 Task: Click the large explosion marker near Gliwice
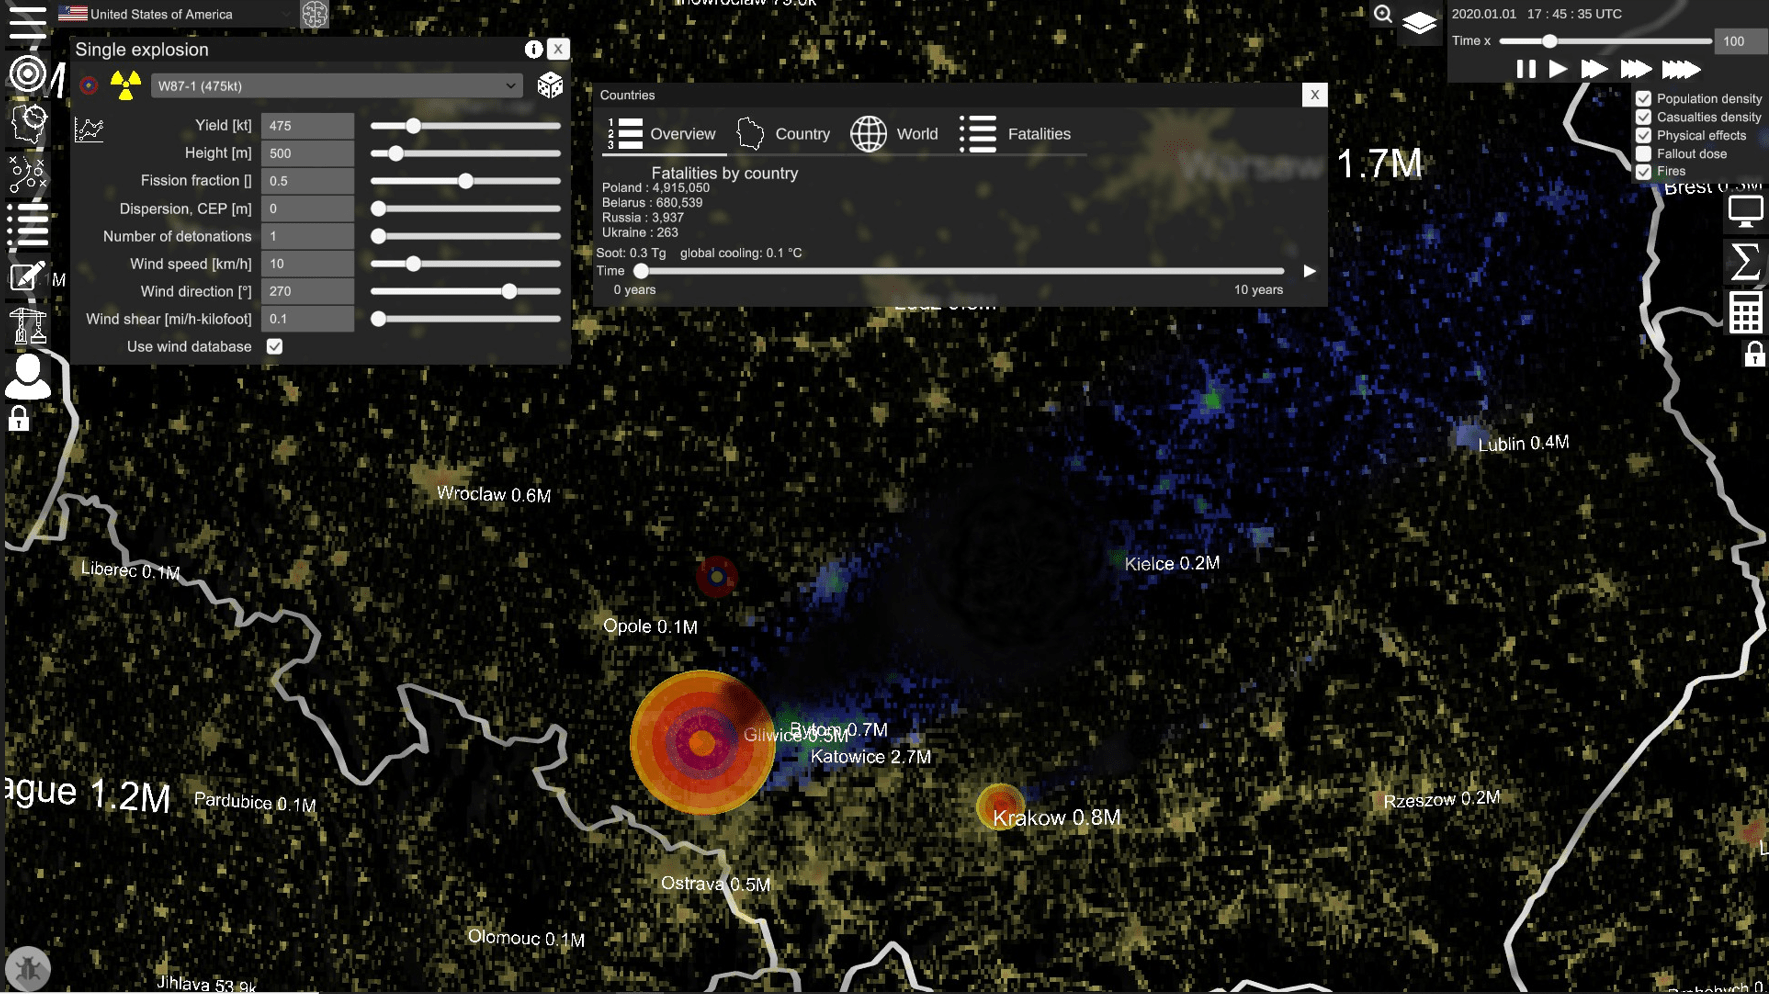point(702,742)
